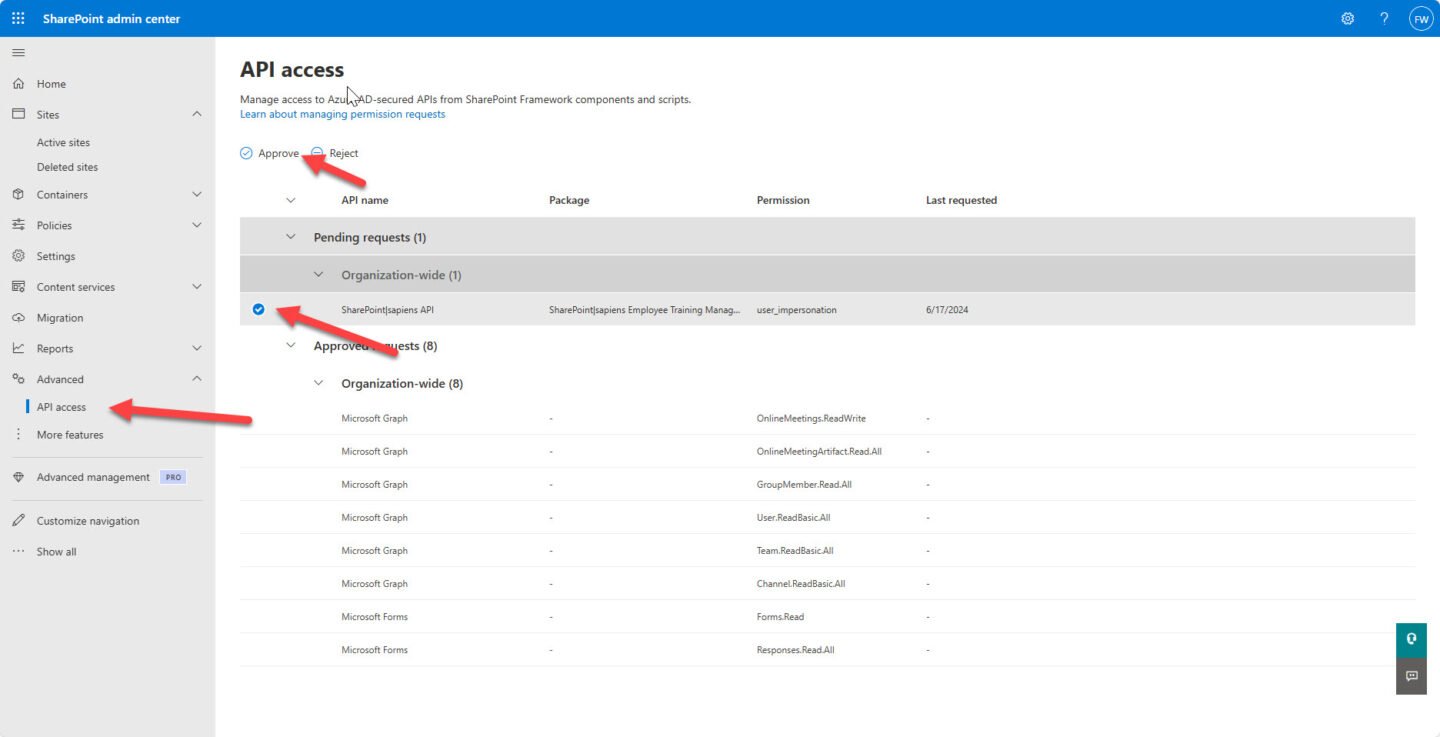Expand the Content services chevron
This screenshot has width=1440, height=737.
coord(196,287)
